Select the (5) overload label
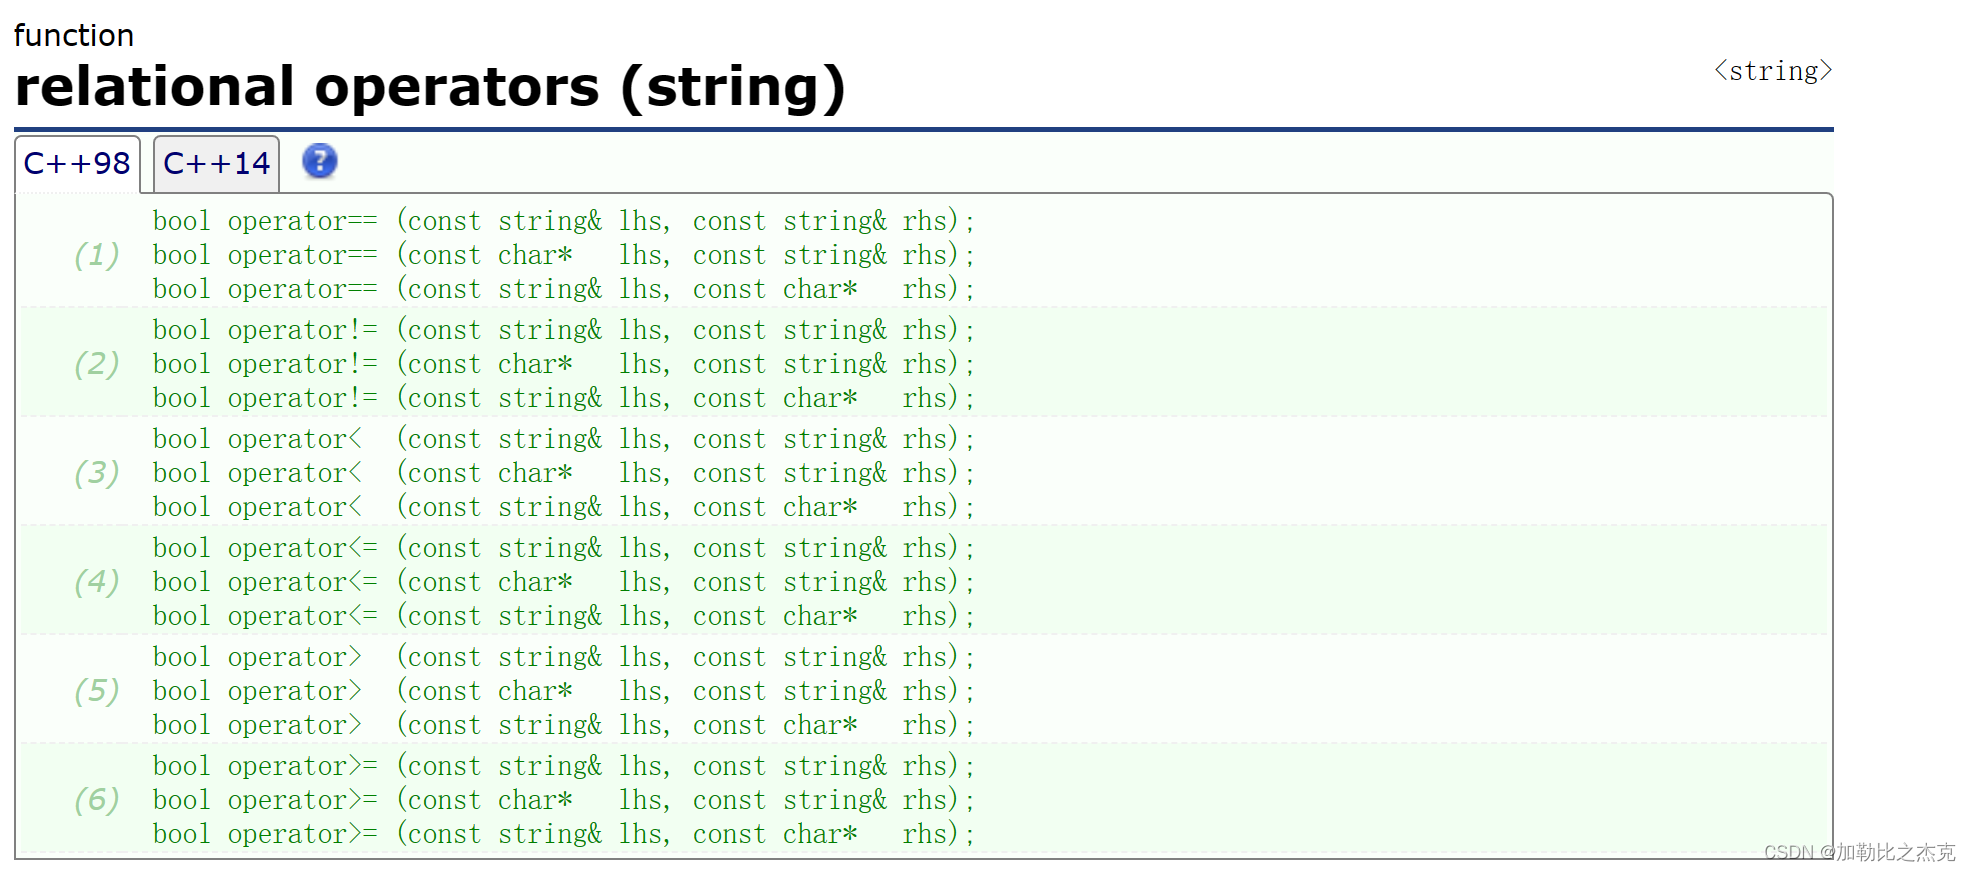1971x871 pixels. [97, 691]
